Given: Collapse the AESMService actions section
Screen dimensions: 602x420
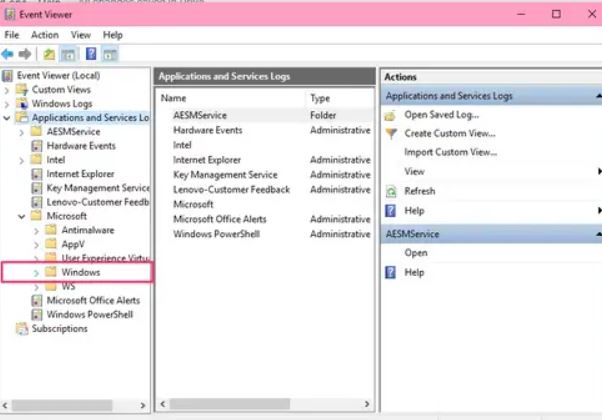Looking at the screenshot, I should pyautogui.click(x=599, y=234).
